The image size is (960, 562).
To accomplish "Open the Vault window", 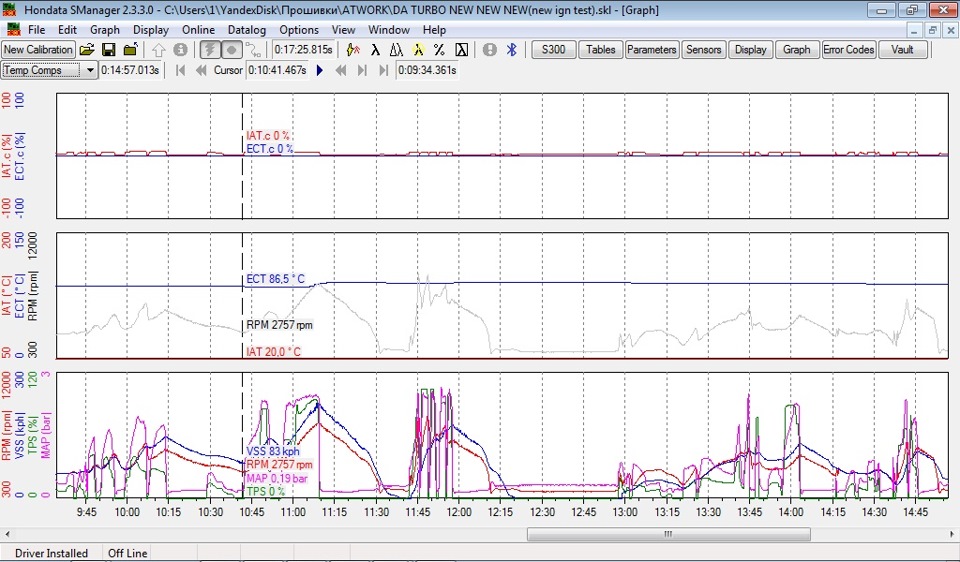I will pyautogui.click(x=902, y=50).
